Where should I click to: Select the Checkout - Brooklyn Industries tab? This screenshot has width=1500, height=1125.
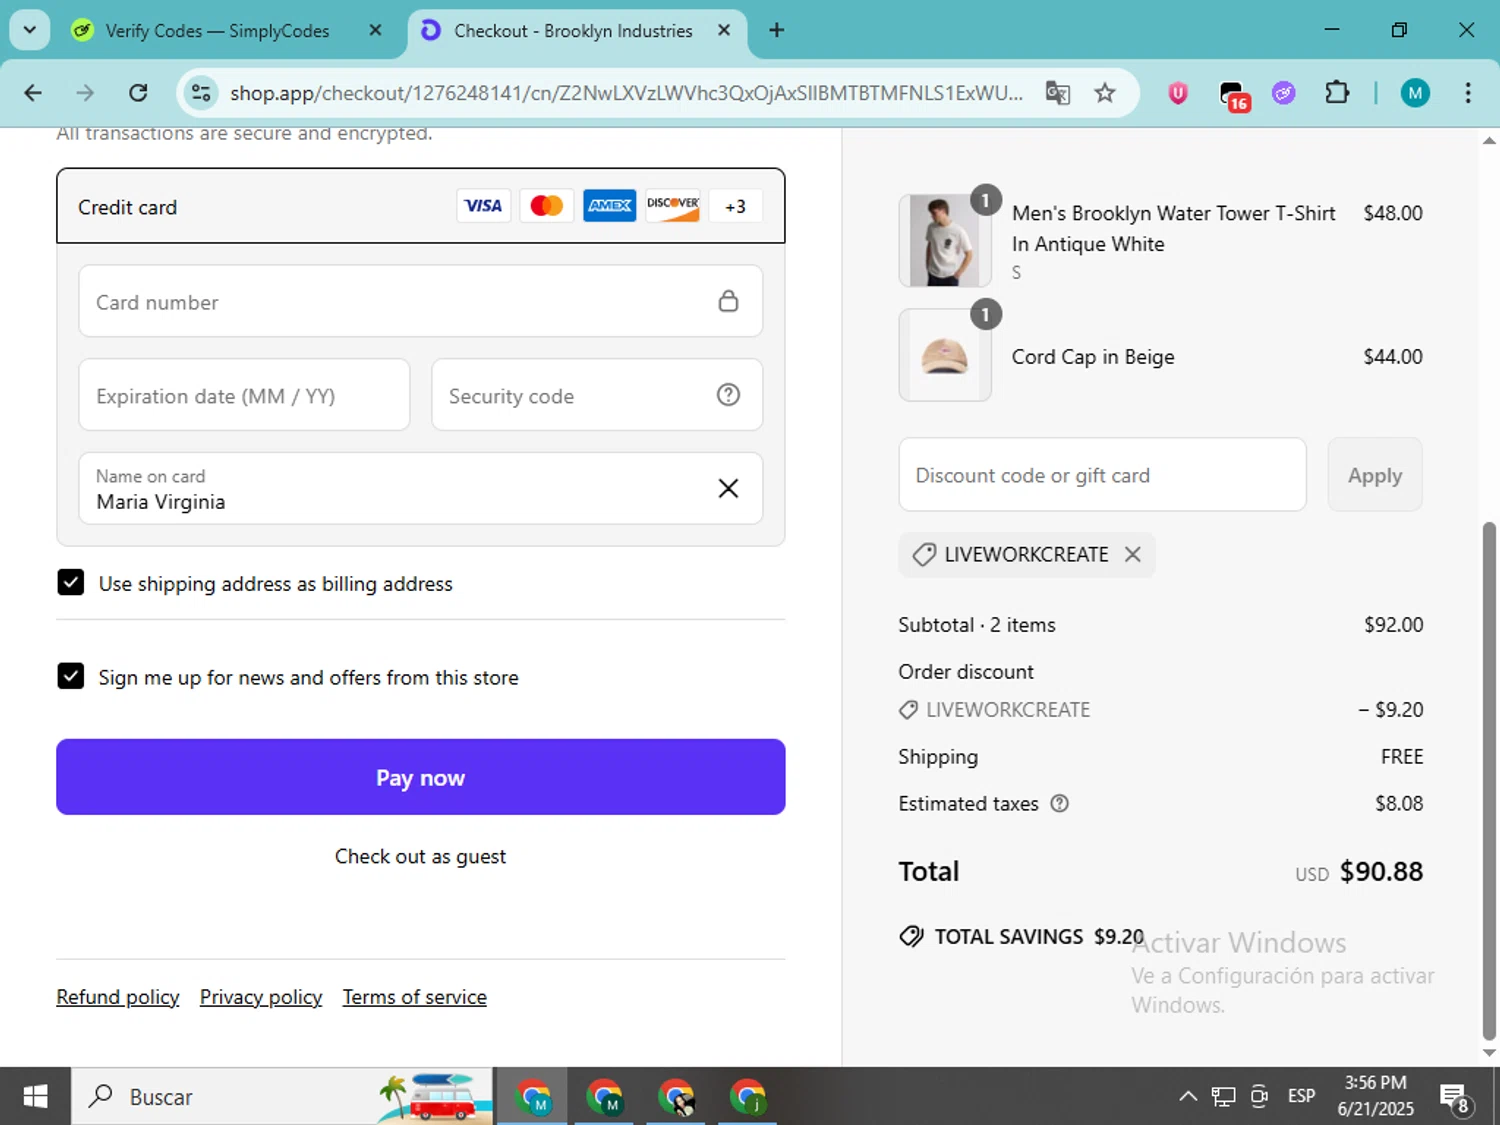[x=573, y=31]
